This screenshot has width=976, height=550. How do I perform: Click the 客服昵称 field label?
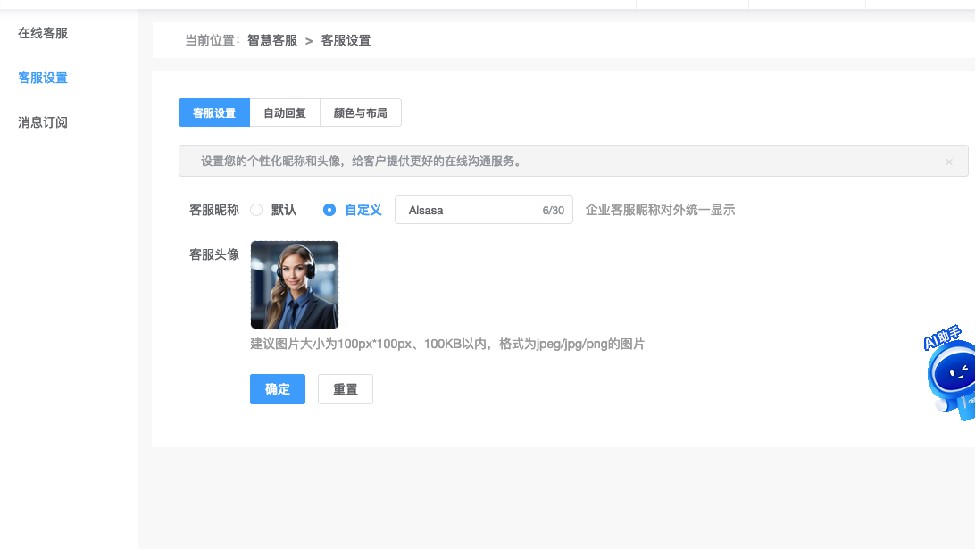[x=214, y=210]
